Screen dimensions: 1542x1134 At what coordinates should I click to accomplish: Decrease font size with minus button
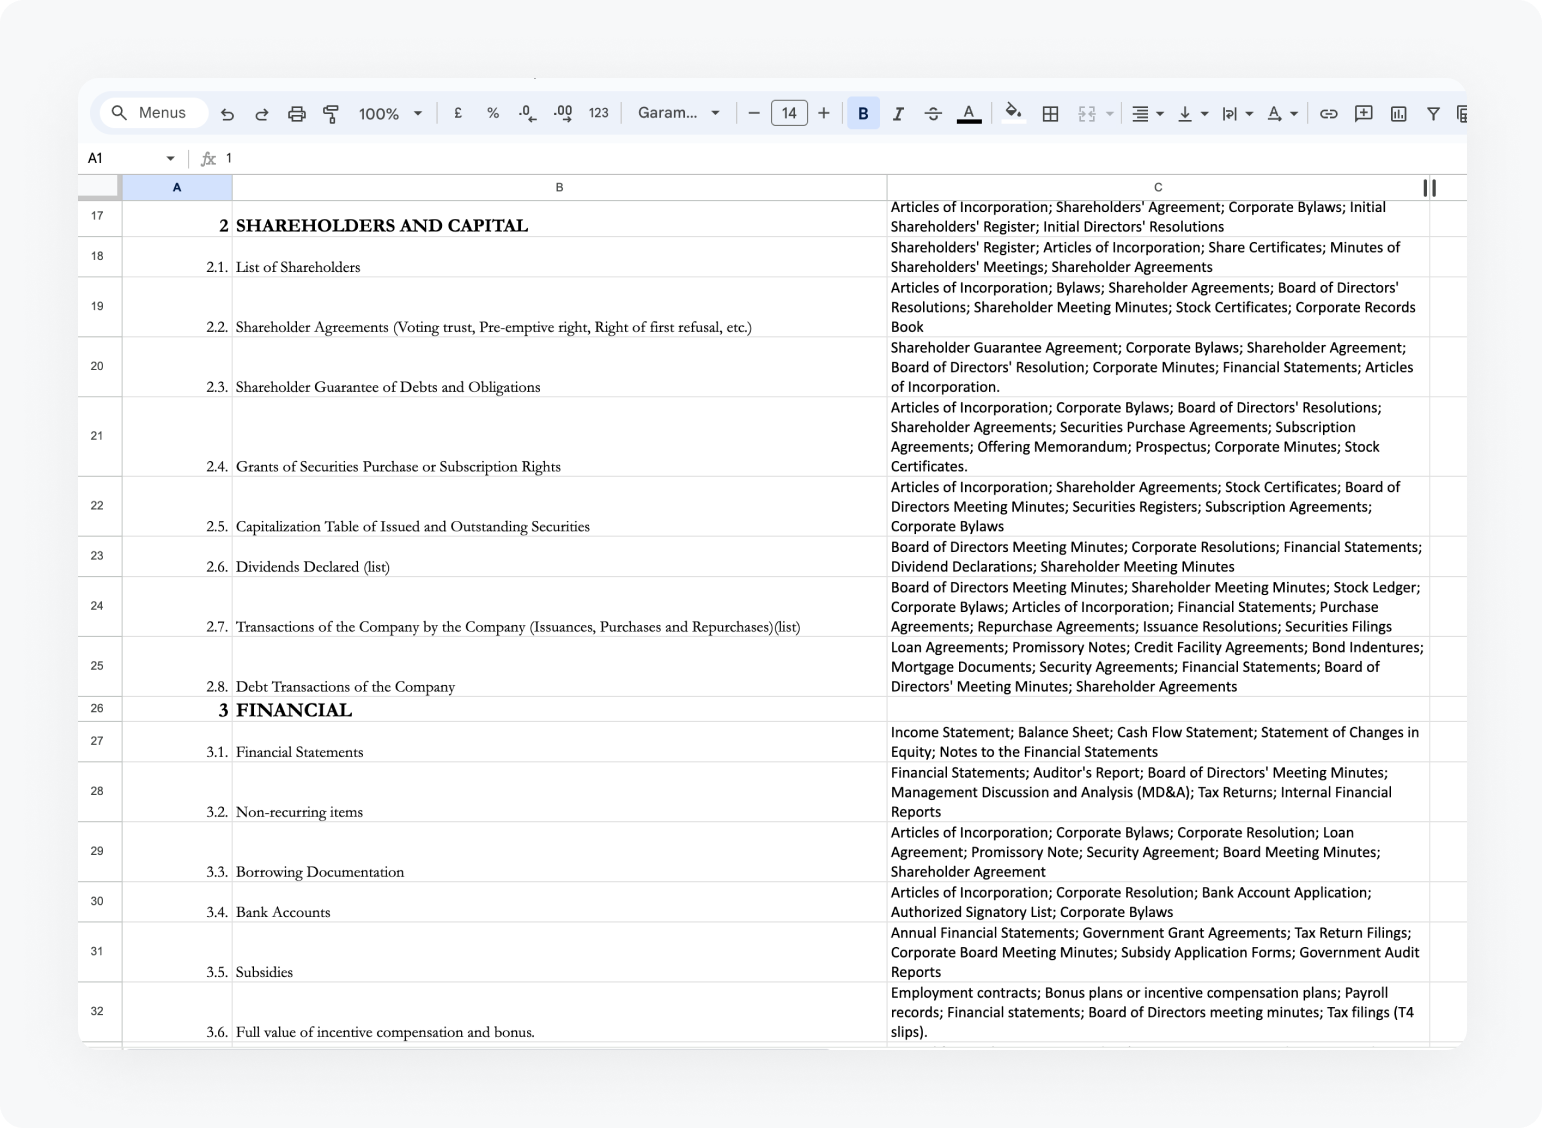754,113
